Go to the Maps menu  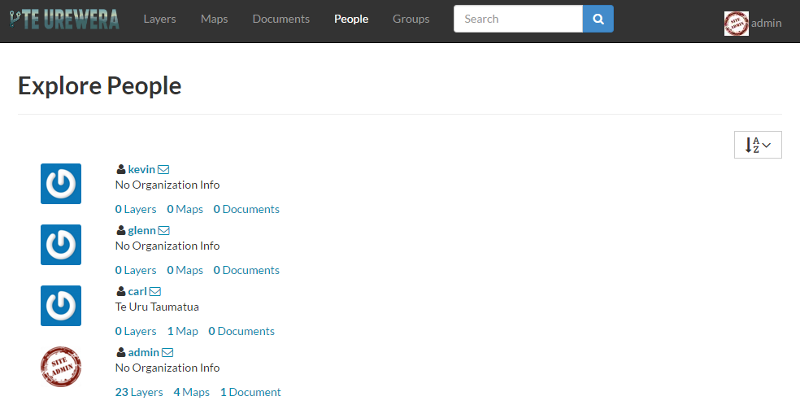[x=214, y=19]
